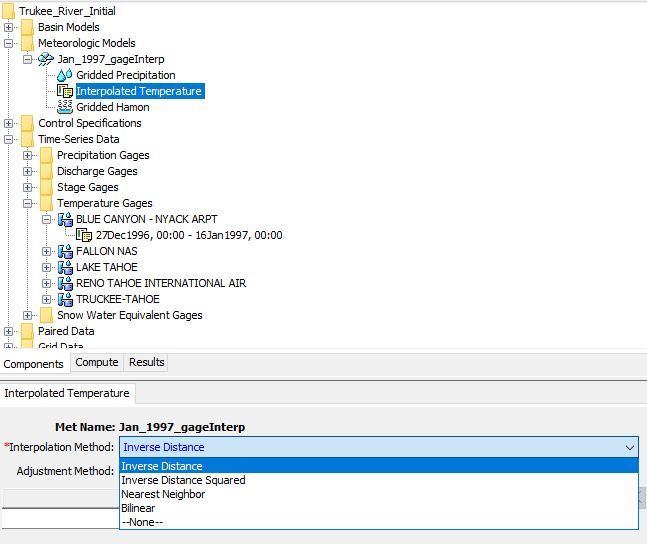This screenshot has width=647, height=544.
Task: Click the Gridded Precipitation raindrop icon
Action: [x=65, y=75]
